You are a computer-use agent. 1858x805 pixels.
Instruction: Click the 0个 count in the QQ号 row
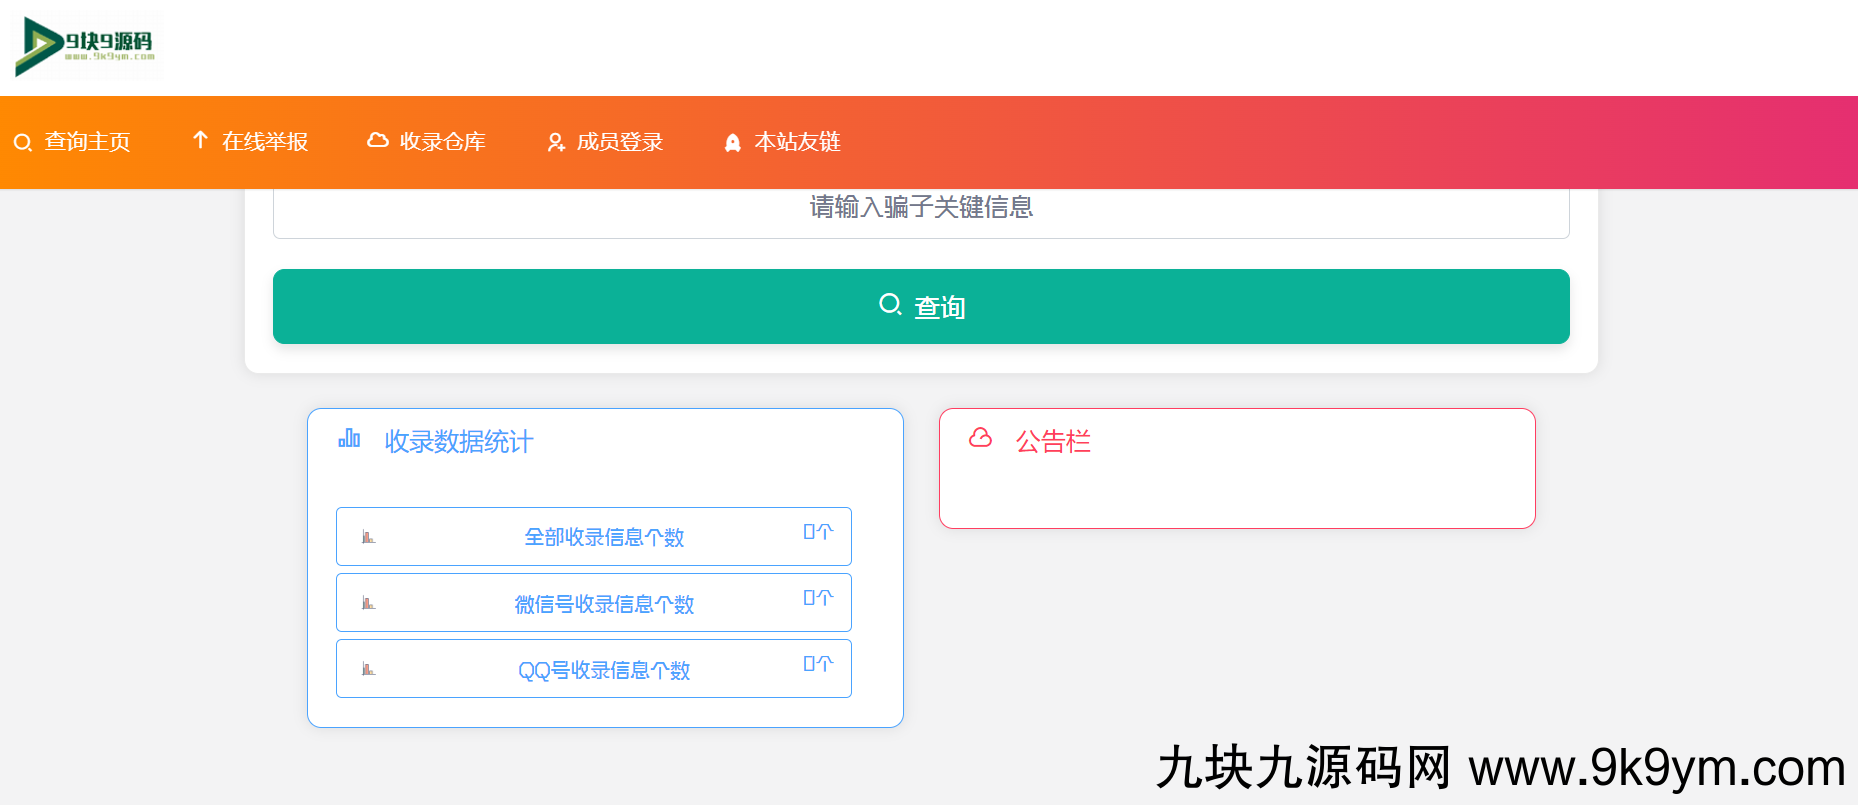pos(817,664)
